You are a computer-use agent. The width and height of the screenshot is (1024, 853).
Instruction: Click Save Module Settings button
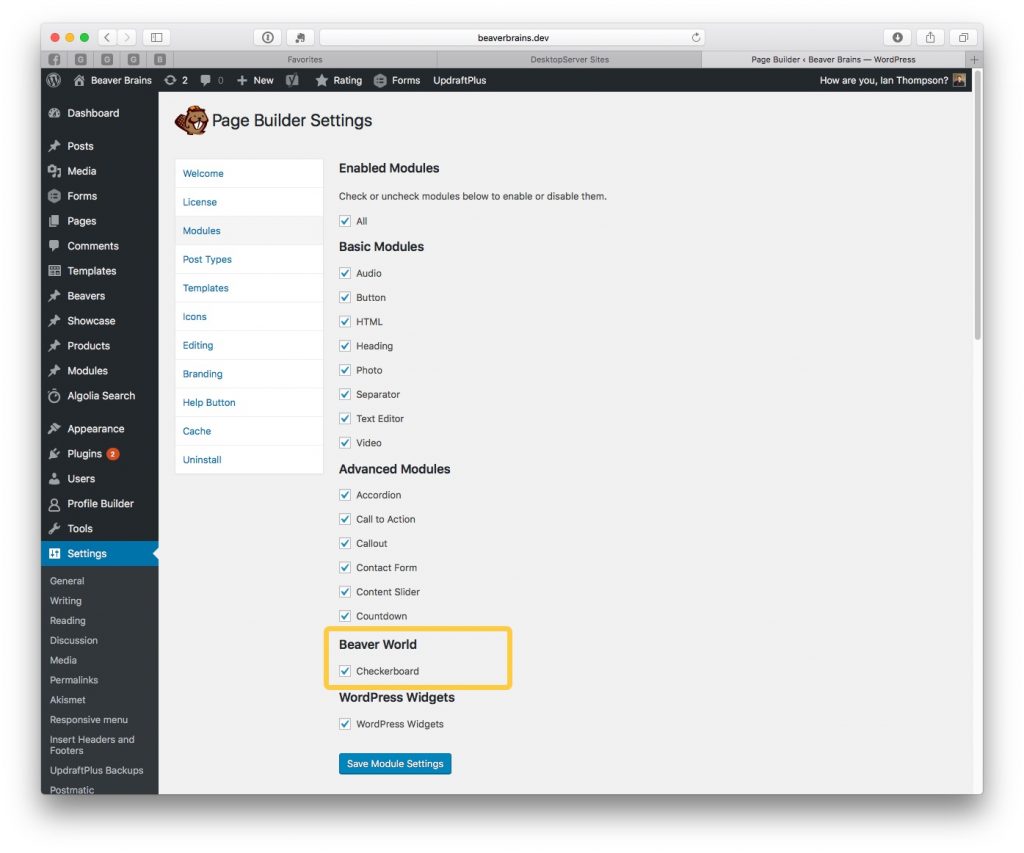395,764
